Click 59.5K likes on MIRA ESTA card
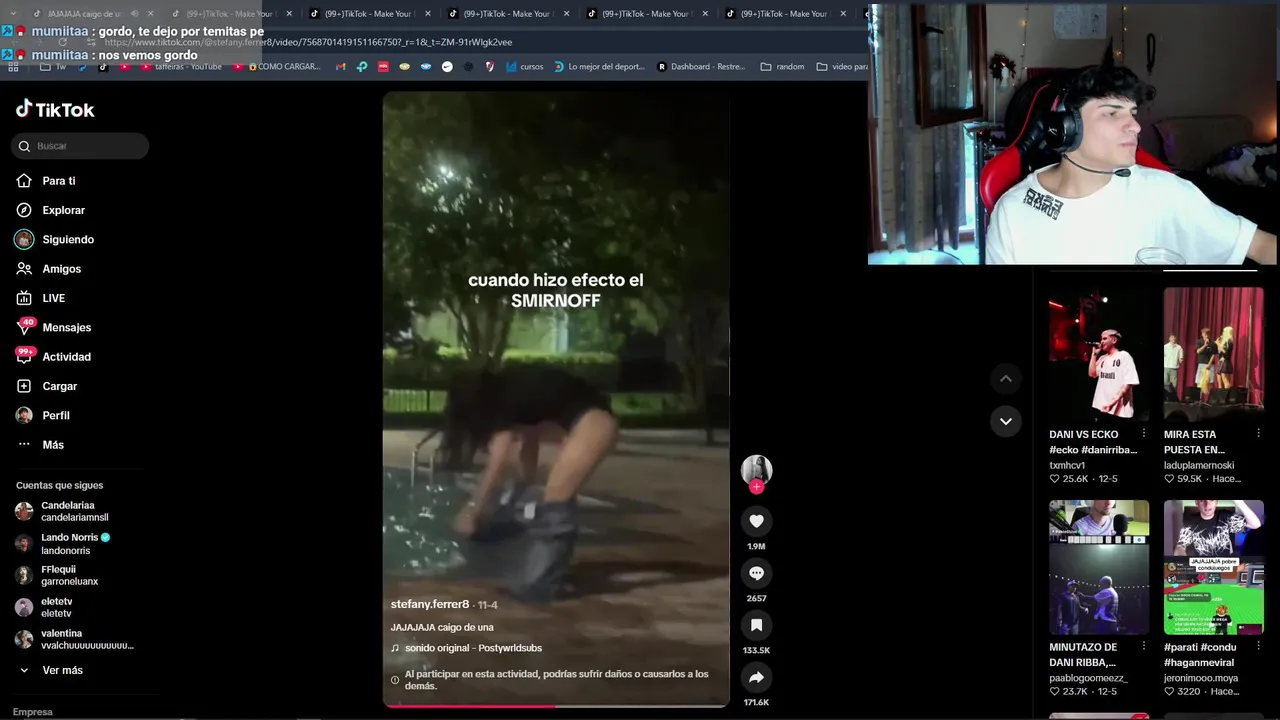Viewport: 1280px width, 720px height. (x=1183, y=479)
